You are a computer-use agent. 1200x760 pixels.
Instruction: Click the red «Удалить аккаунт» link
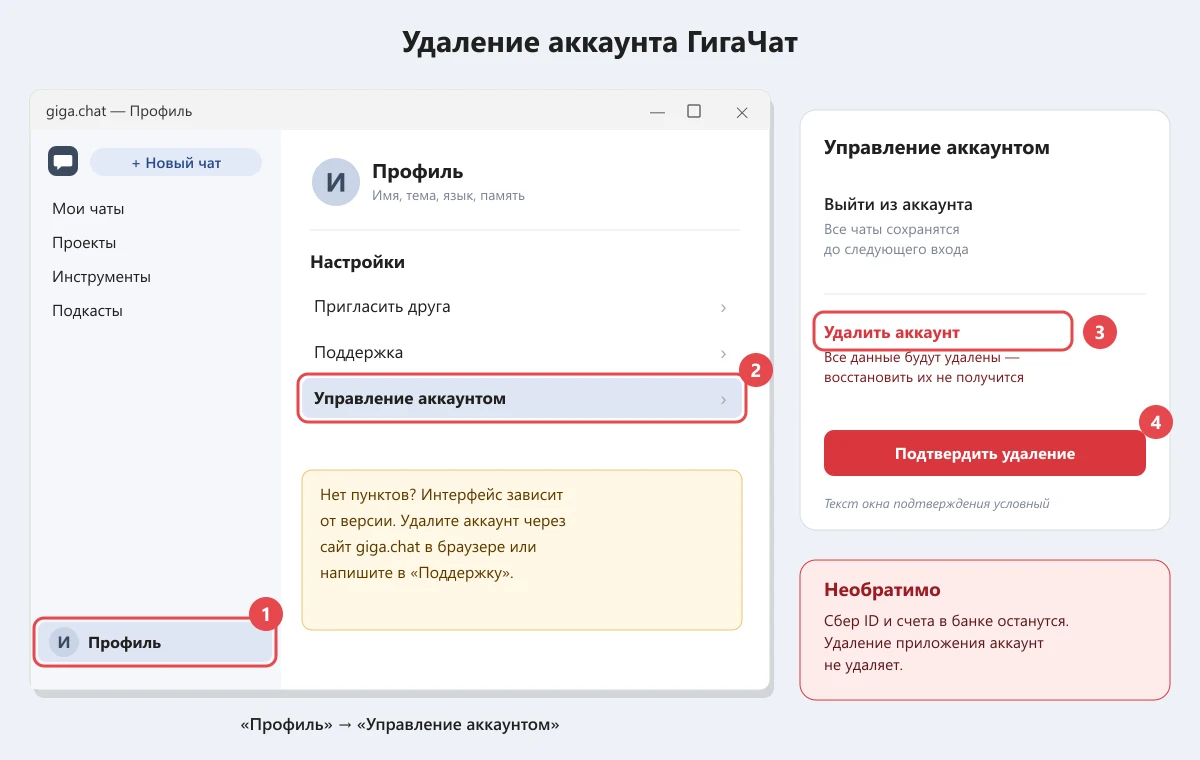tap(891, 332)
